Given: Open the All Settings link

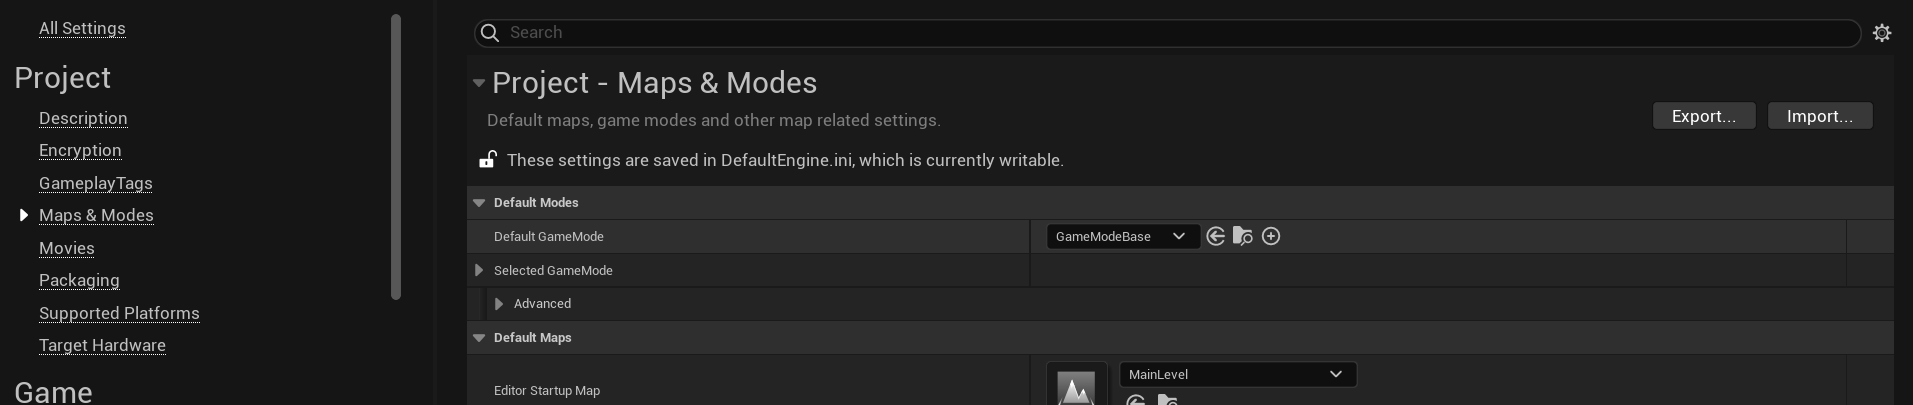Looking at the screenshot, I should click(x=82, y=28).
